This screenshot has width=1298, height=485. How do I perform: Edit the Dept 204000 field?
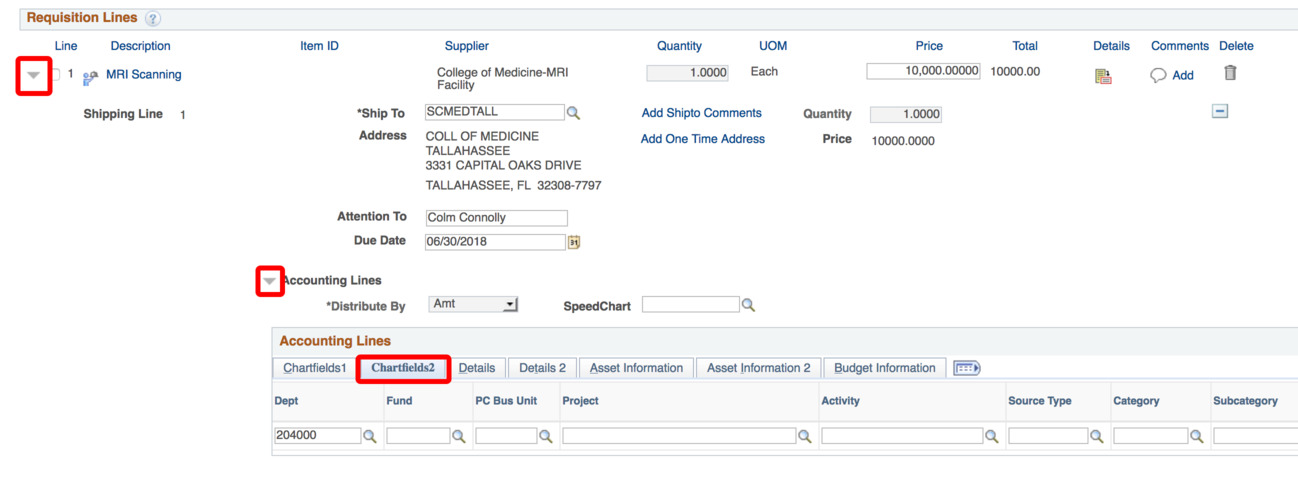click(x=317, y=436)
